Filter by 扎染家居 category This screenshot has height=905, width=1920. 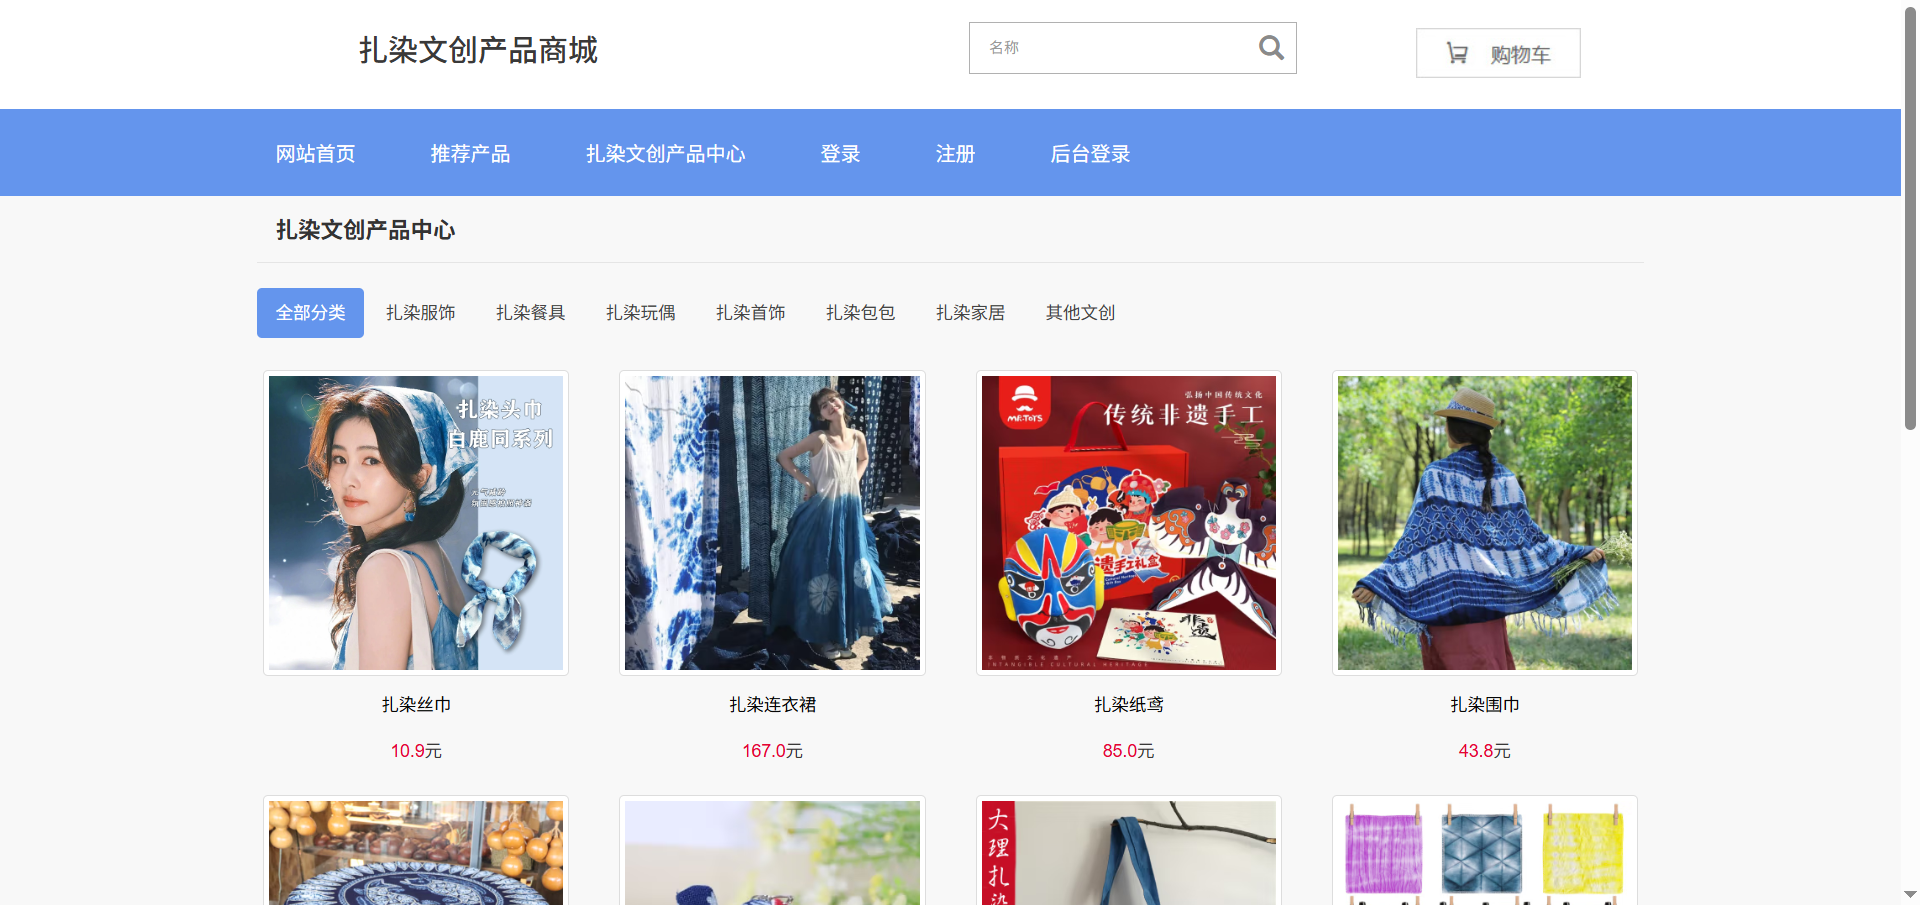click(970, 313)
